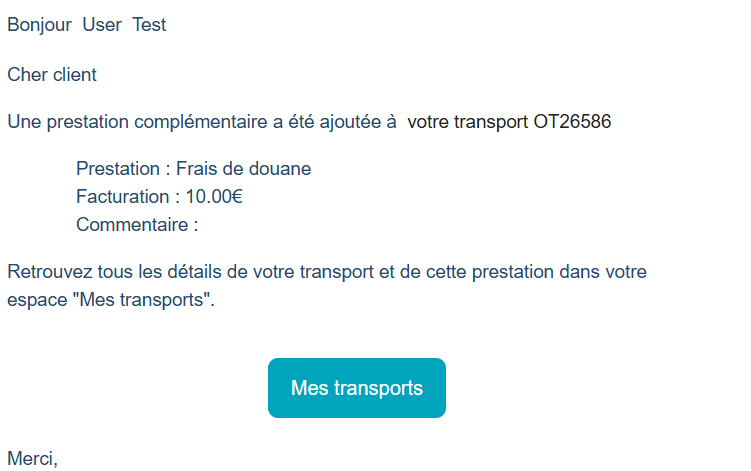Click the word espace in last paragraph
Viewport: 751px width, 471px height.
click(x=37, y=300)
